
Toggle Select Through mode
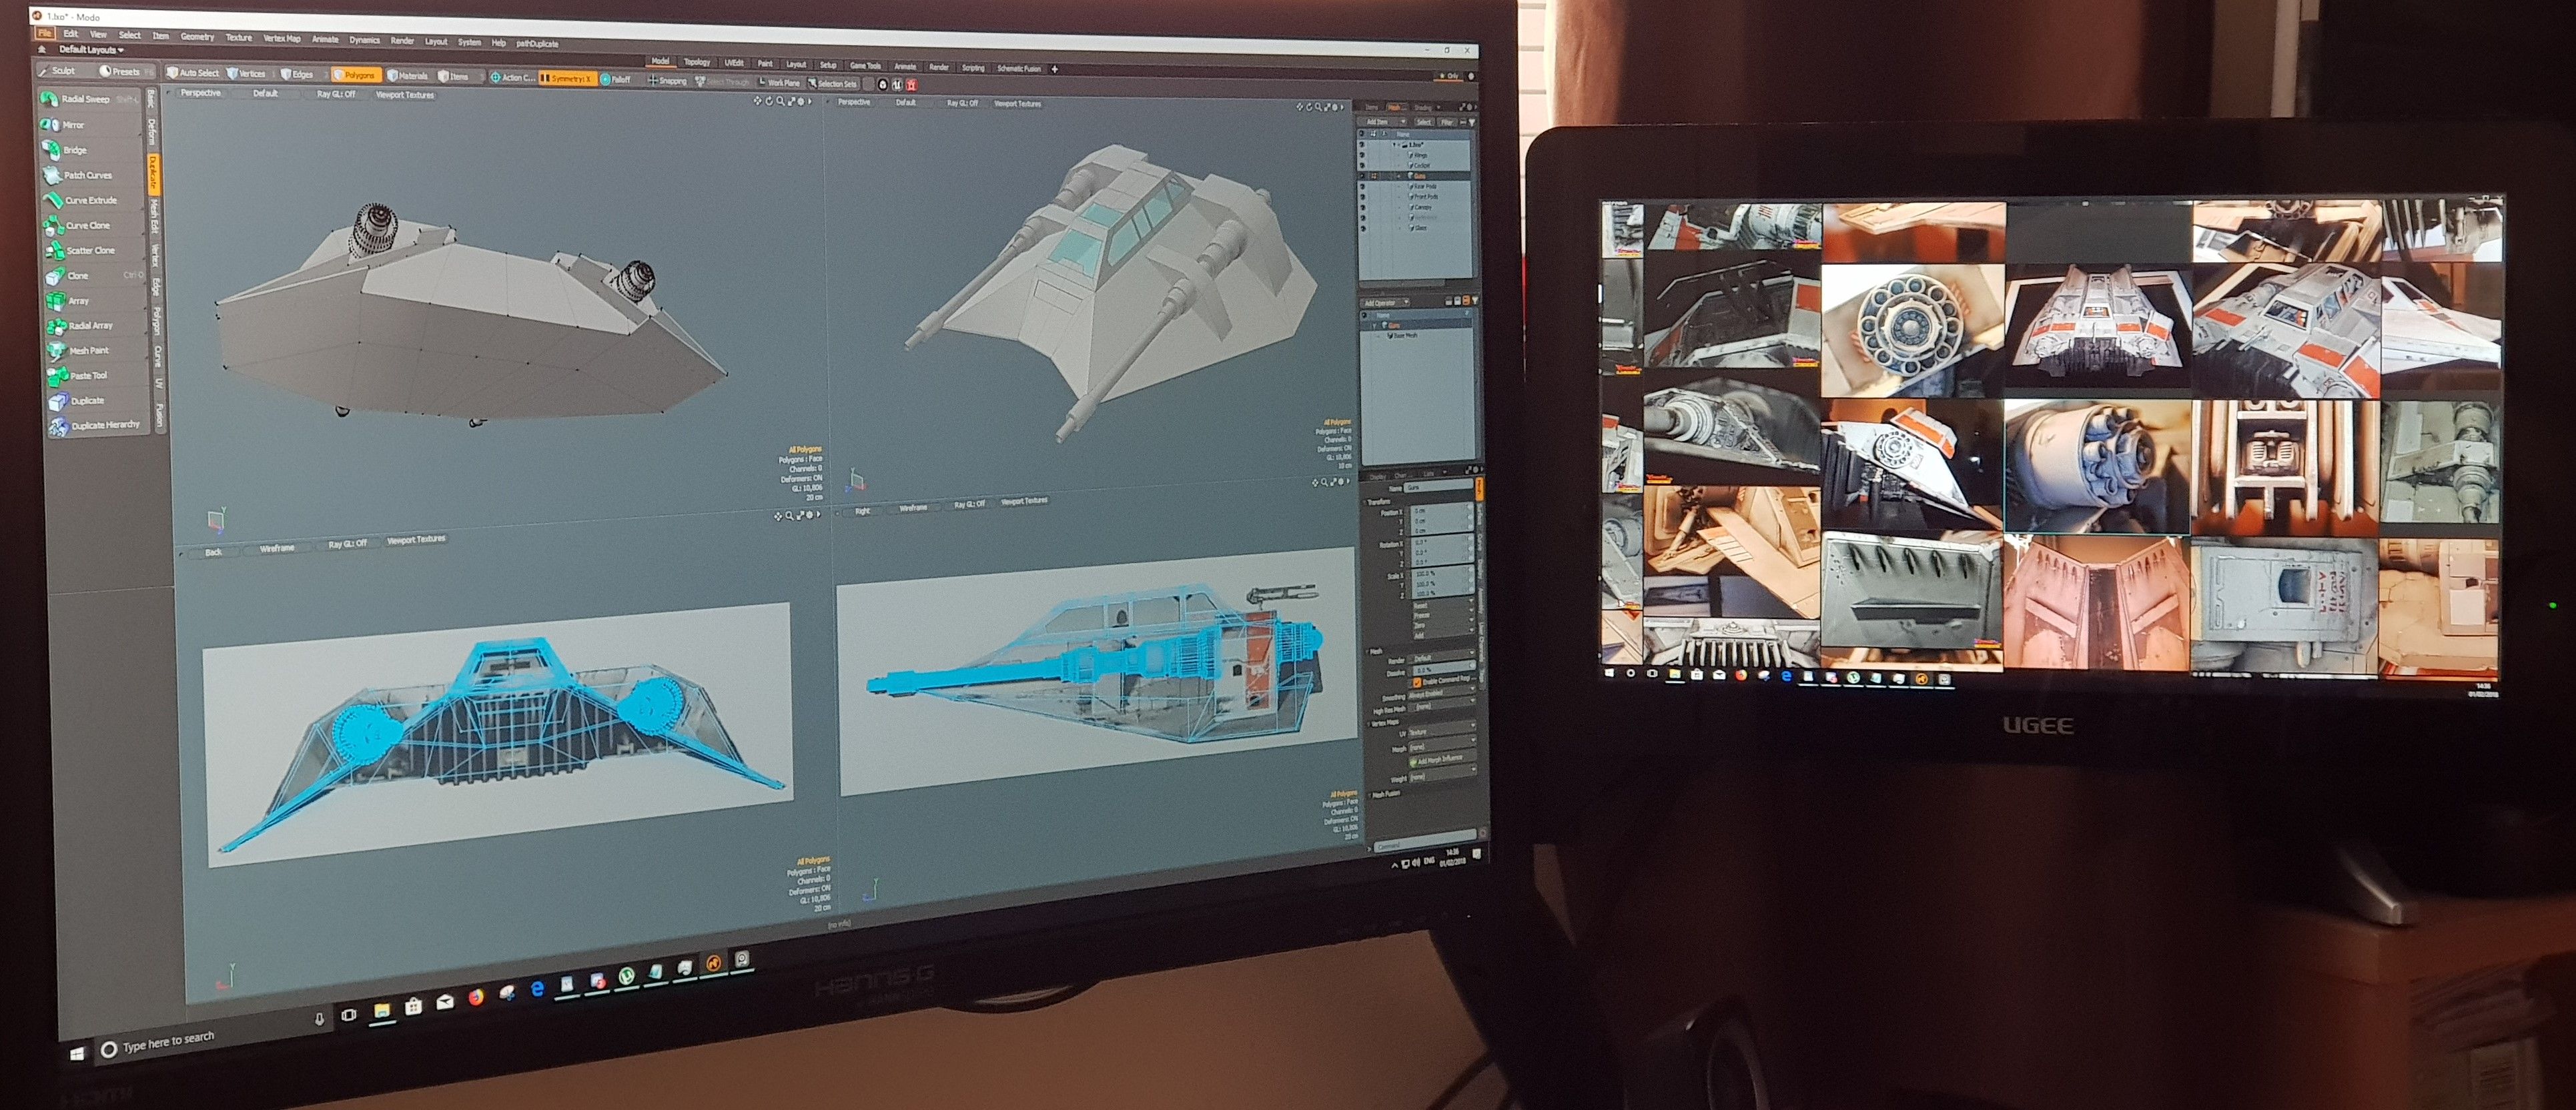(x=723, y=81)
